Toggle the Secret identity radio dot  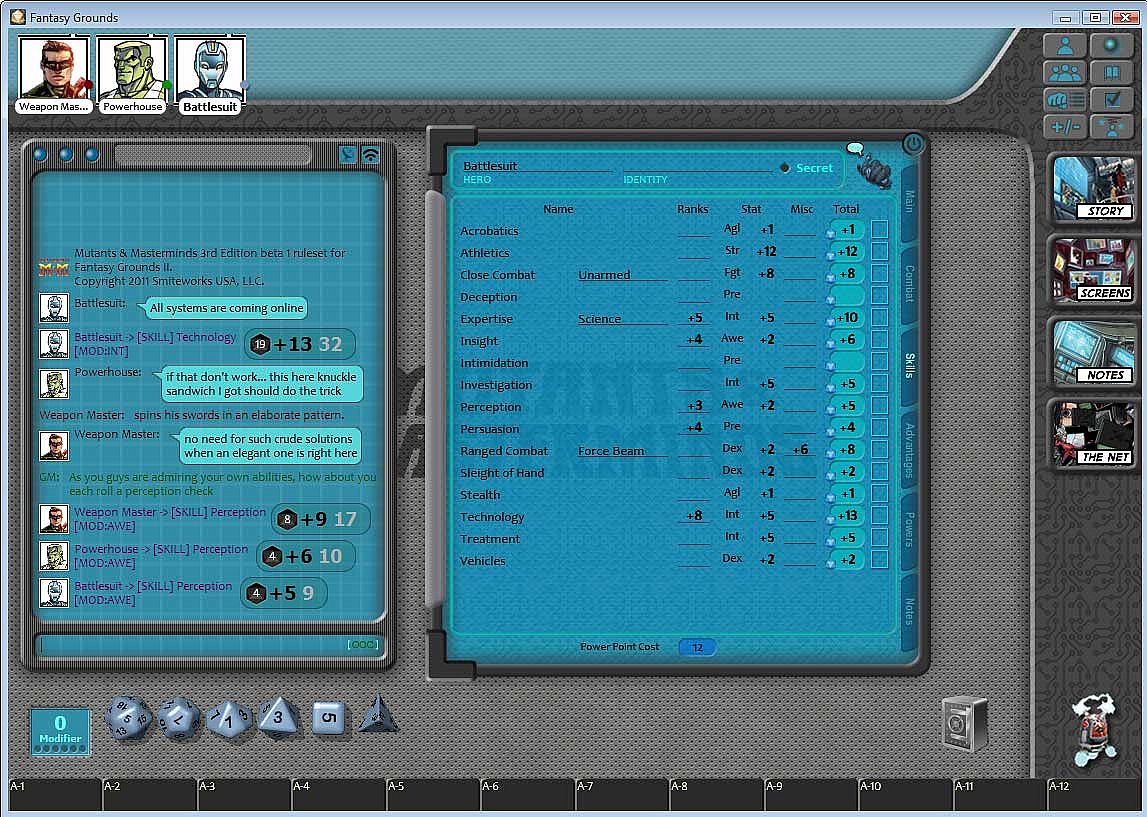(784, 167)
